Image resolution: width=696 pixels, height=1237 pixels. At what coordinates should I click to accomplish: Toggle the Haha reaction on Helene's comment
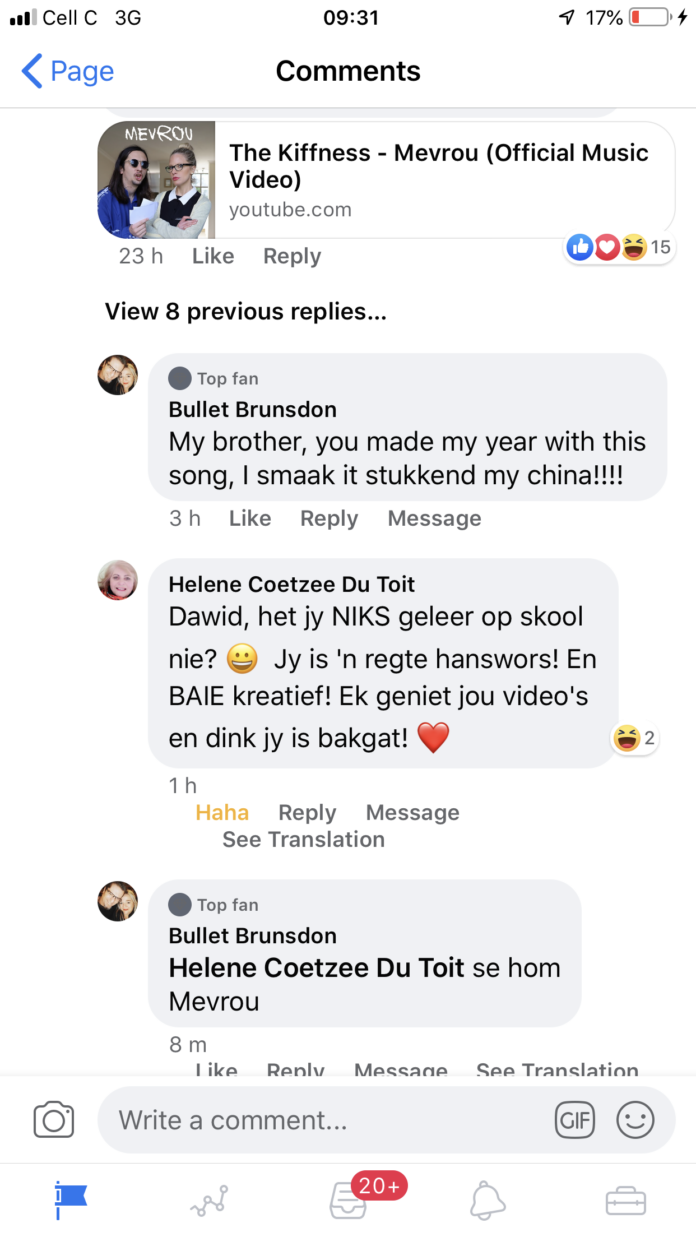pyautogui.click(x=222, y=812)
